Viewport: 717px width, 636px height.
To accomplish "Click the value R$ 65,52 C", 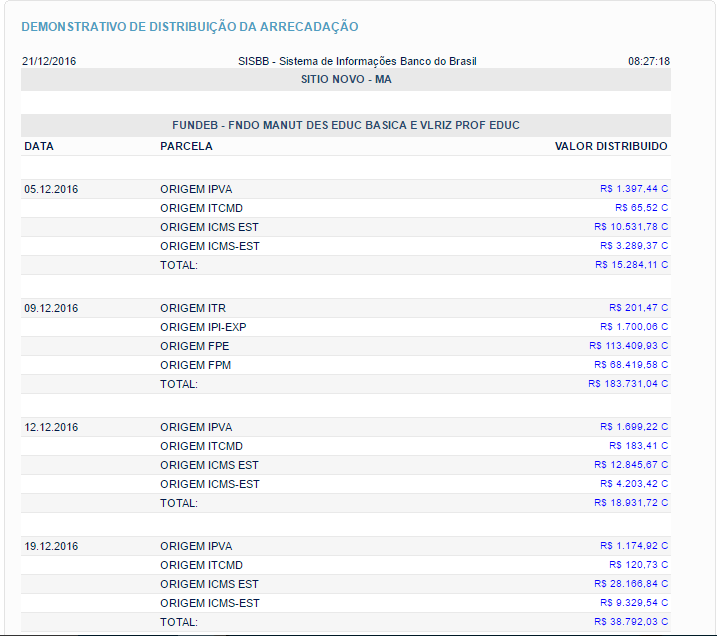I will point(641,208).
